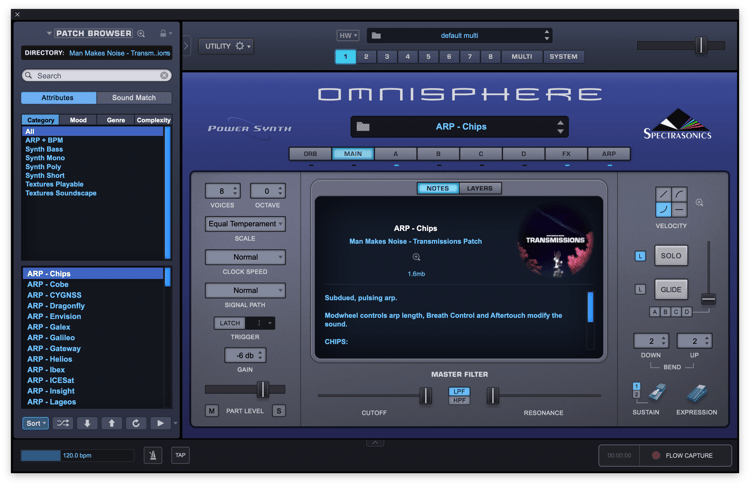750x486 pixels.
Task: Click the default multi stepper arrows
Action: pos(546,35)
